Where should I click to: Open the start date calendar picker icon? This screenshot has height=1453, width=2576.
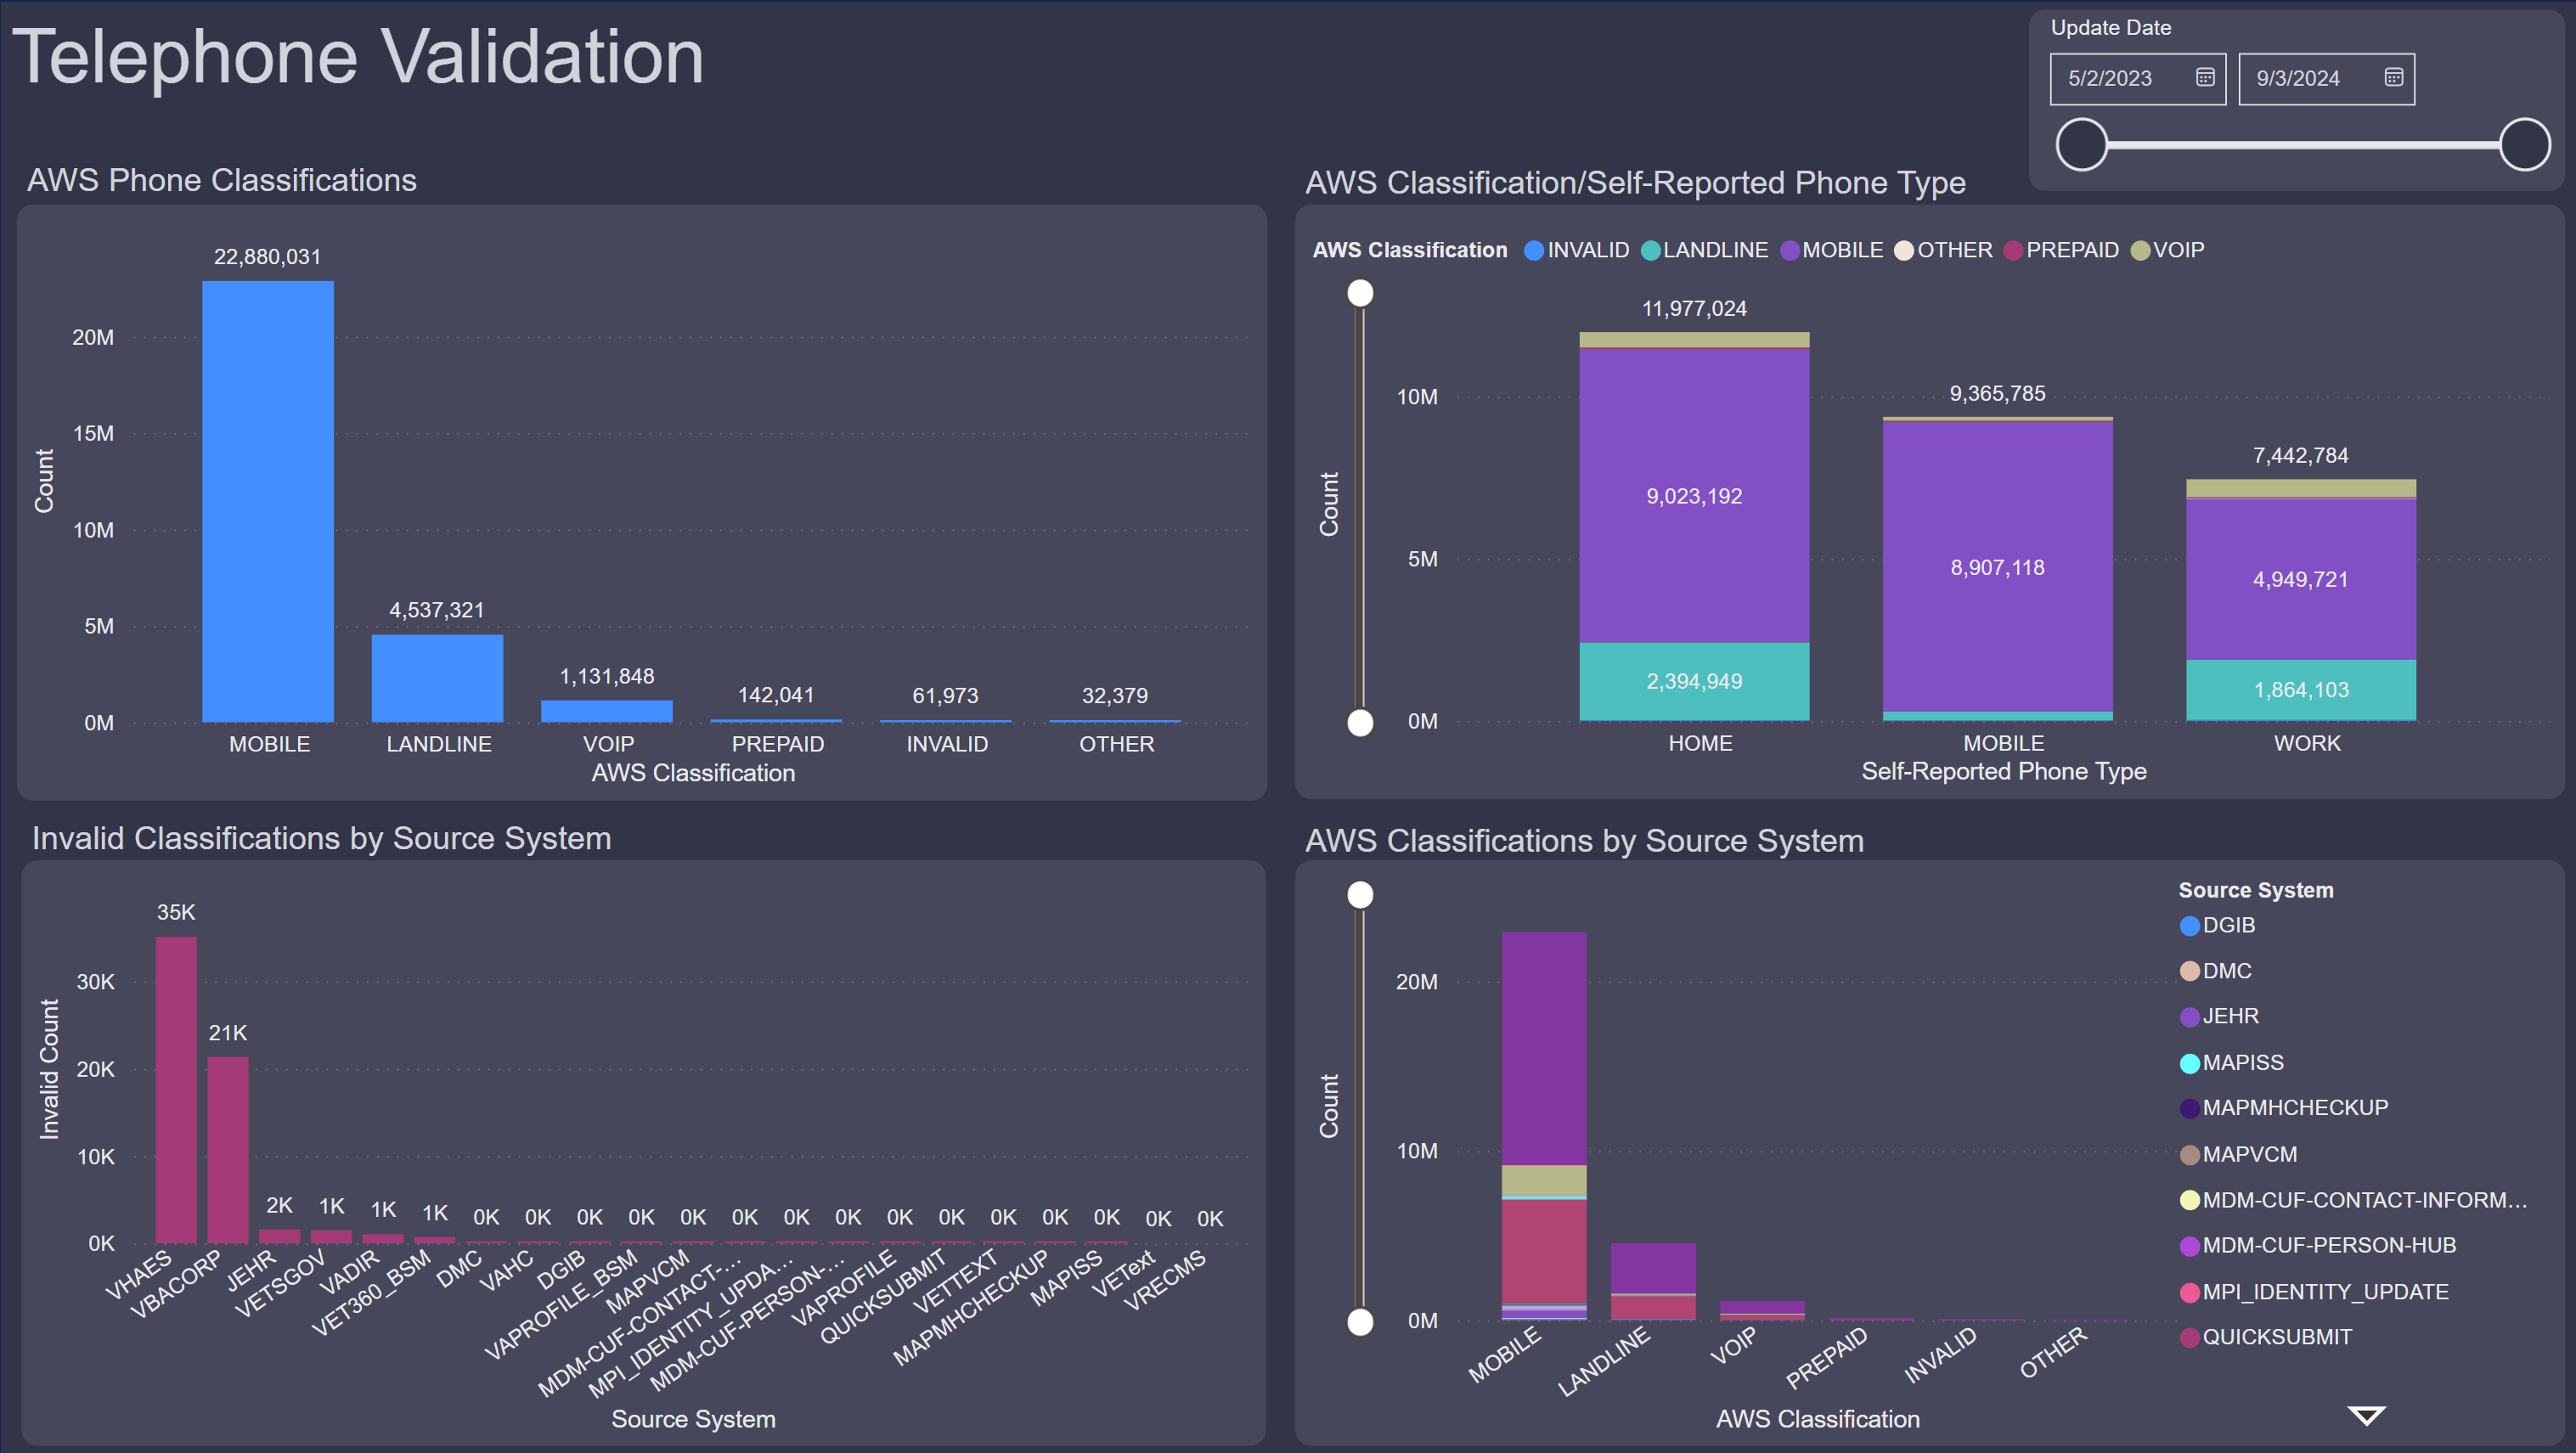[x=2204, y=78]
